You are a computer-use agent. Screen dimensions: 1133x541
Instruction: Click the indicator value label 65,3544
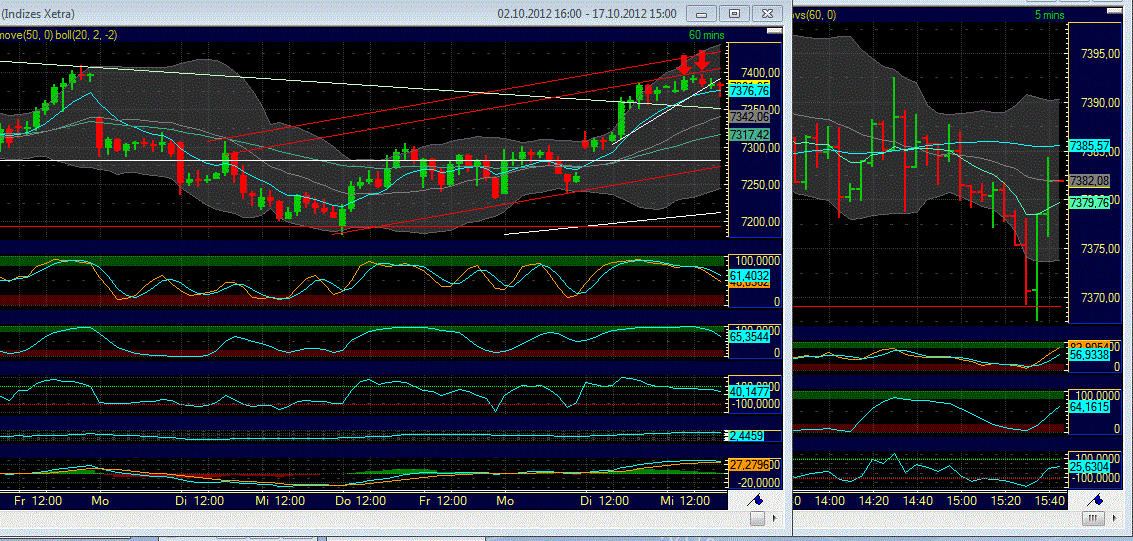749,337
